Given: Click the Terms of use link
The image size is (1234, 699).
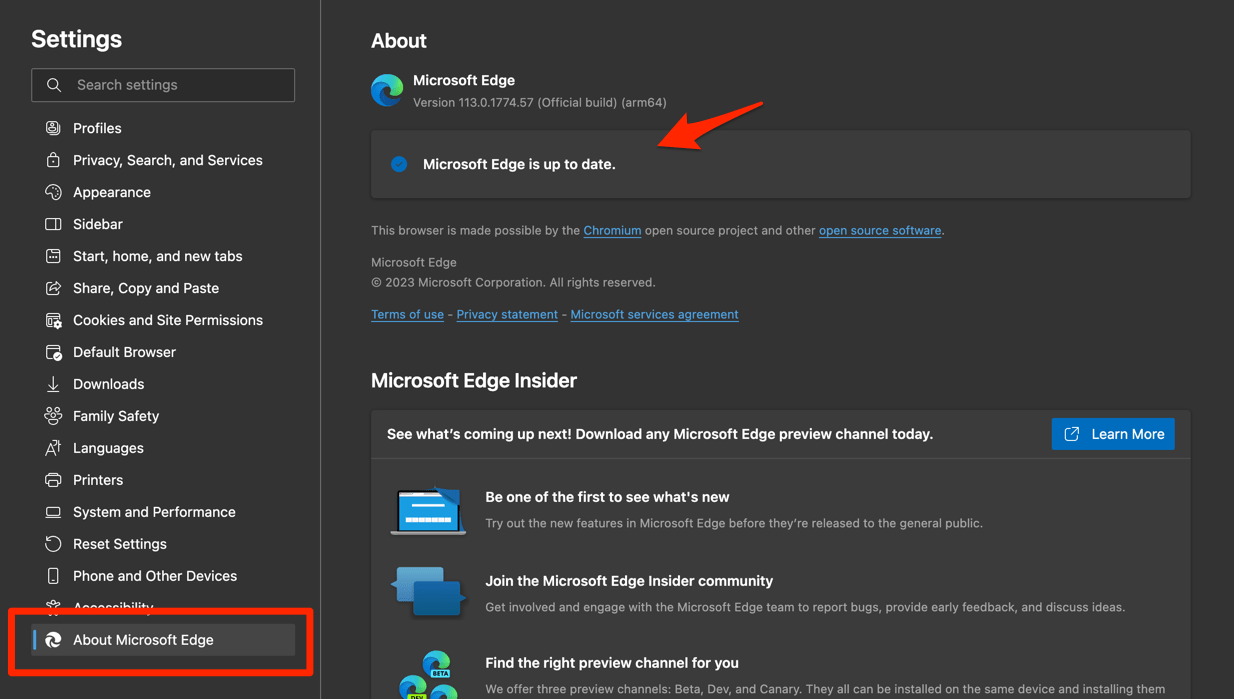Looking at the screenshot, I should [407, 314].
